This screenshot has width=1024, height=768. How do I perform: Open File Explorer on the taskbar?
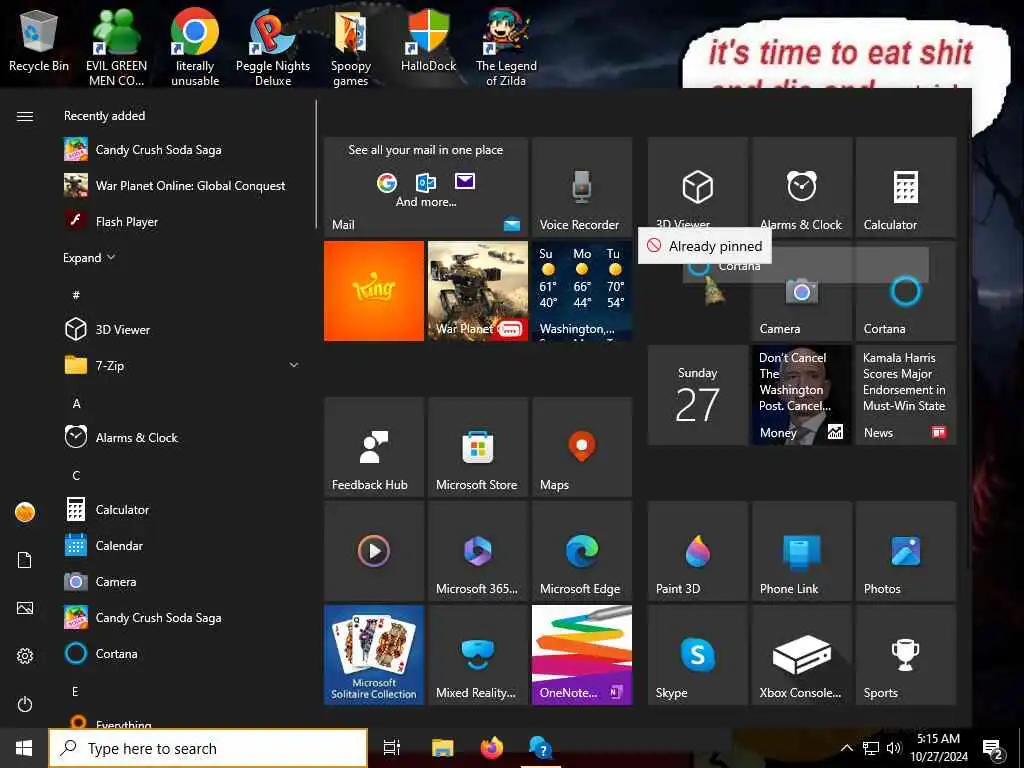pos(442,748)
